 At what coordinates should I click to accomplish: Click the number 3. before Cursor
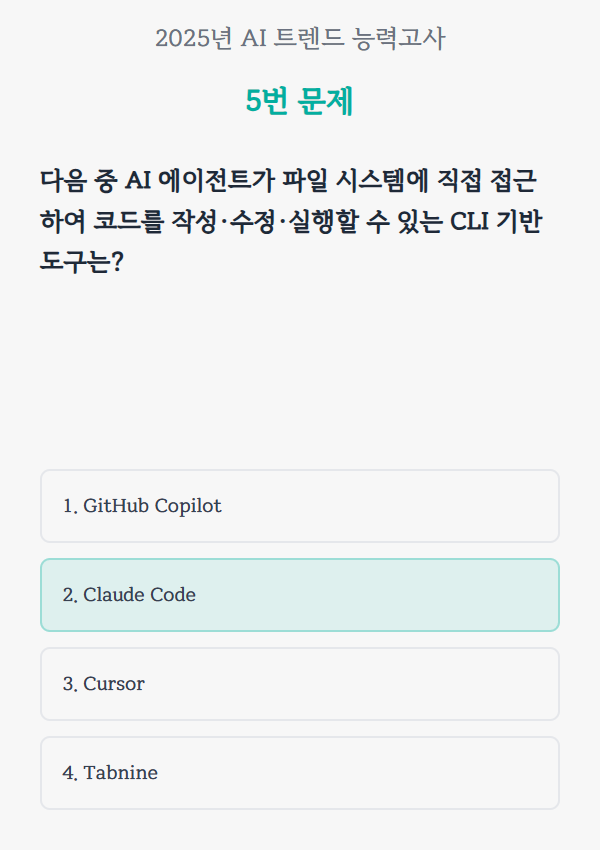coord(70,684)
